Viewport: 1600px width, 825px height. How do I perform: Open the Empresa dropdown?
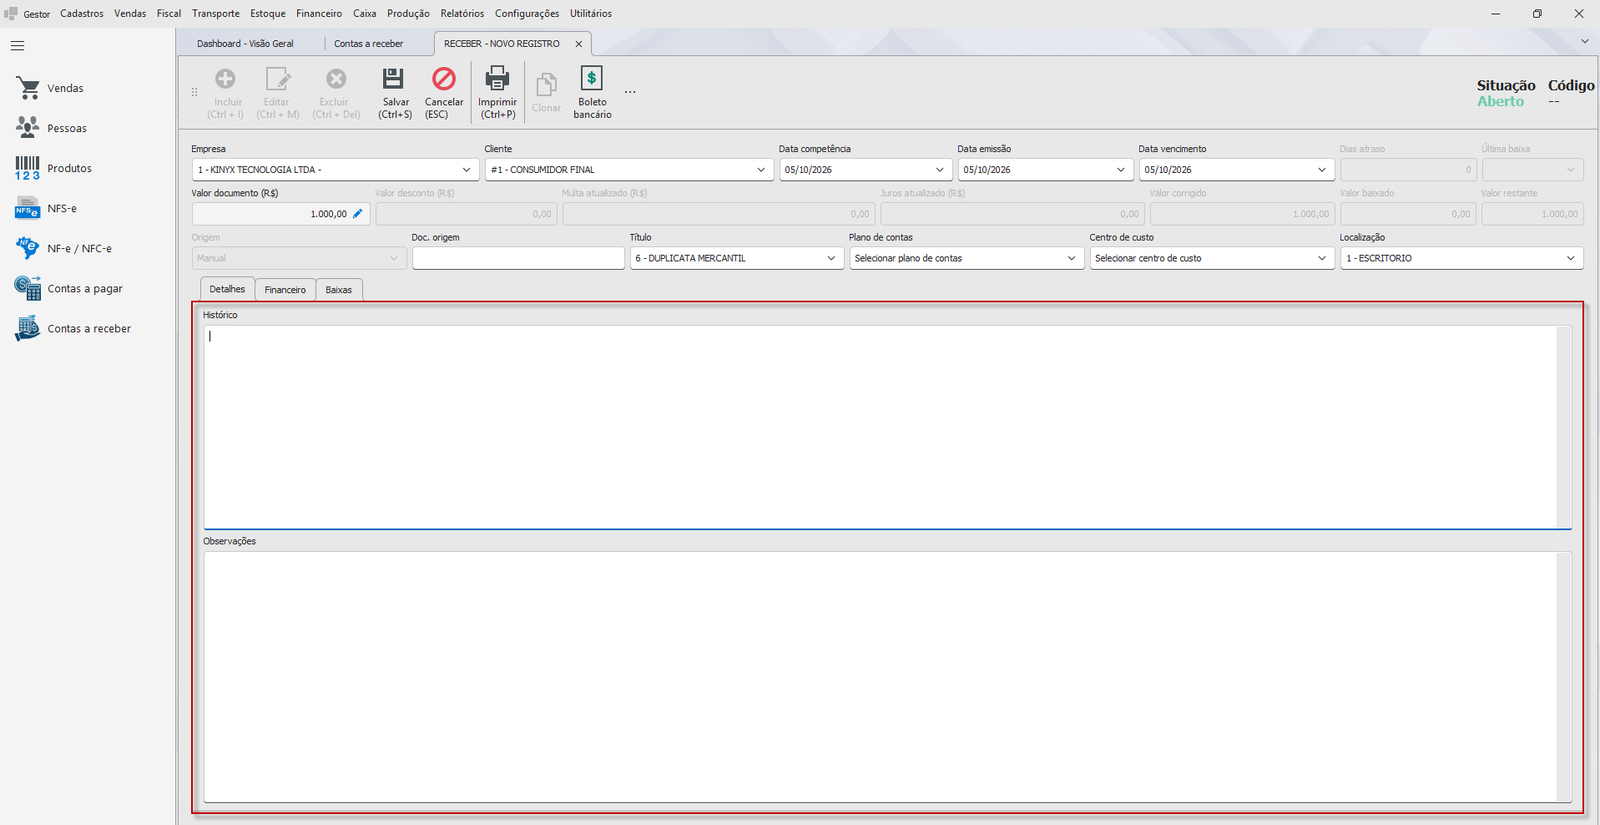pyautogui.click(x=466, y=170)
